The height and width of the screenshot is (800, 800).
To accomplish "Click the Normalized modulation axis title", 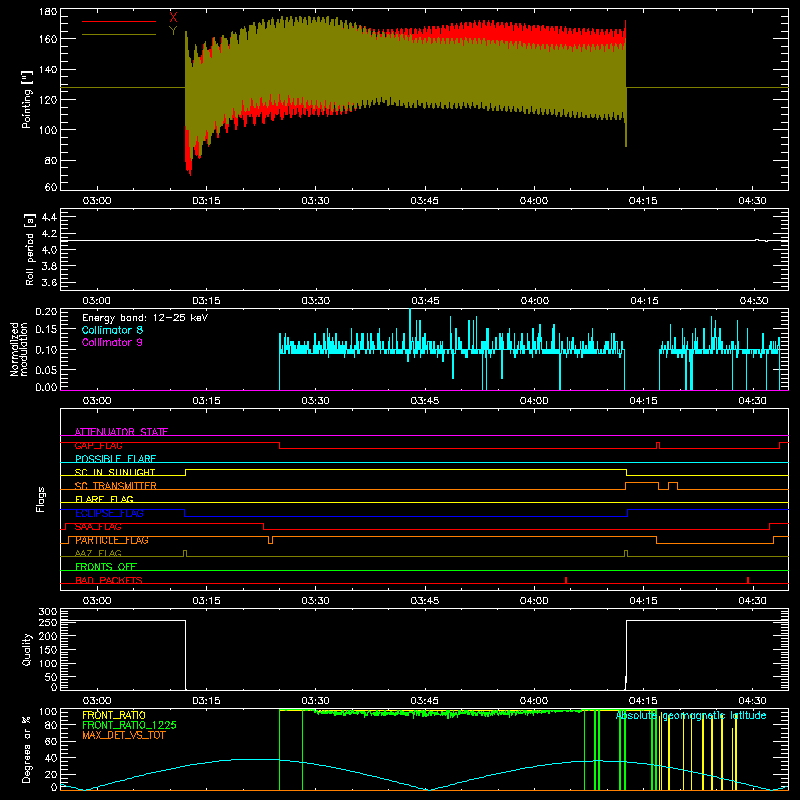I will [19, 349].
